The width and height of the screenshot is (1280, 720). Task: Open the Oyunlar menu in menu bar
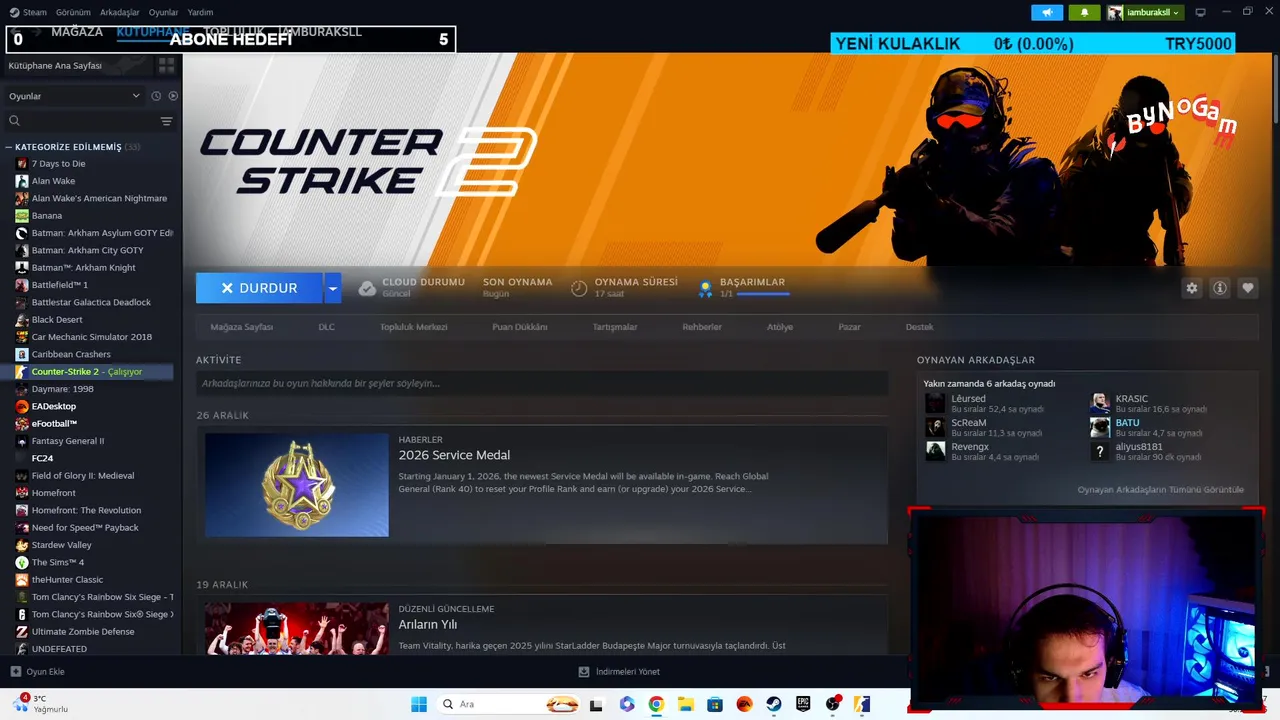[x=163, y=12]
